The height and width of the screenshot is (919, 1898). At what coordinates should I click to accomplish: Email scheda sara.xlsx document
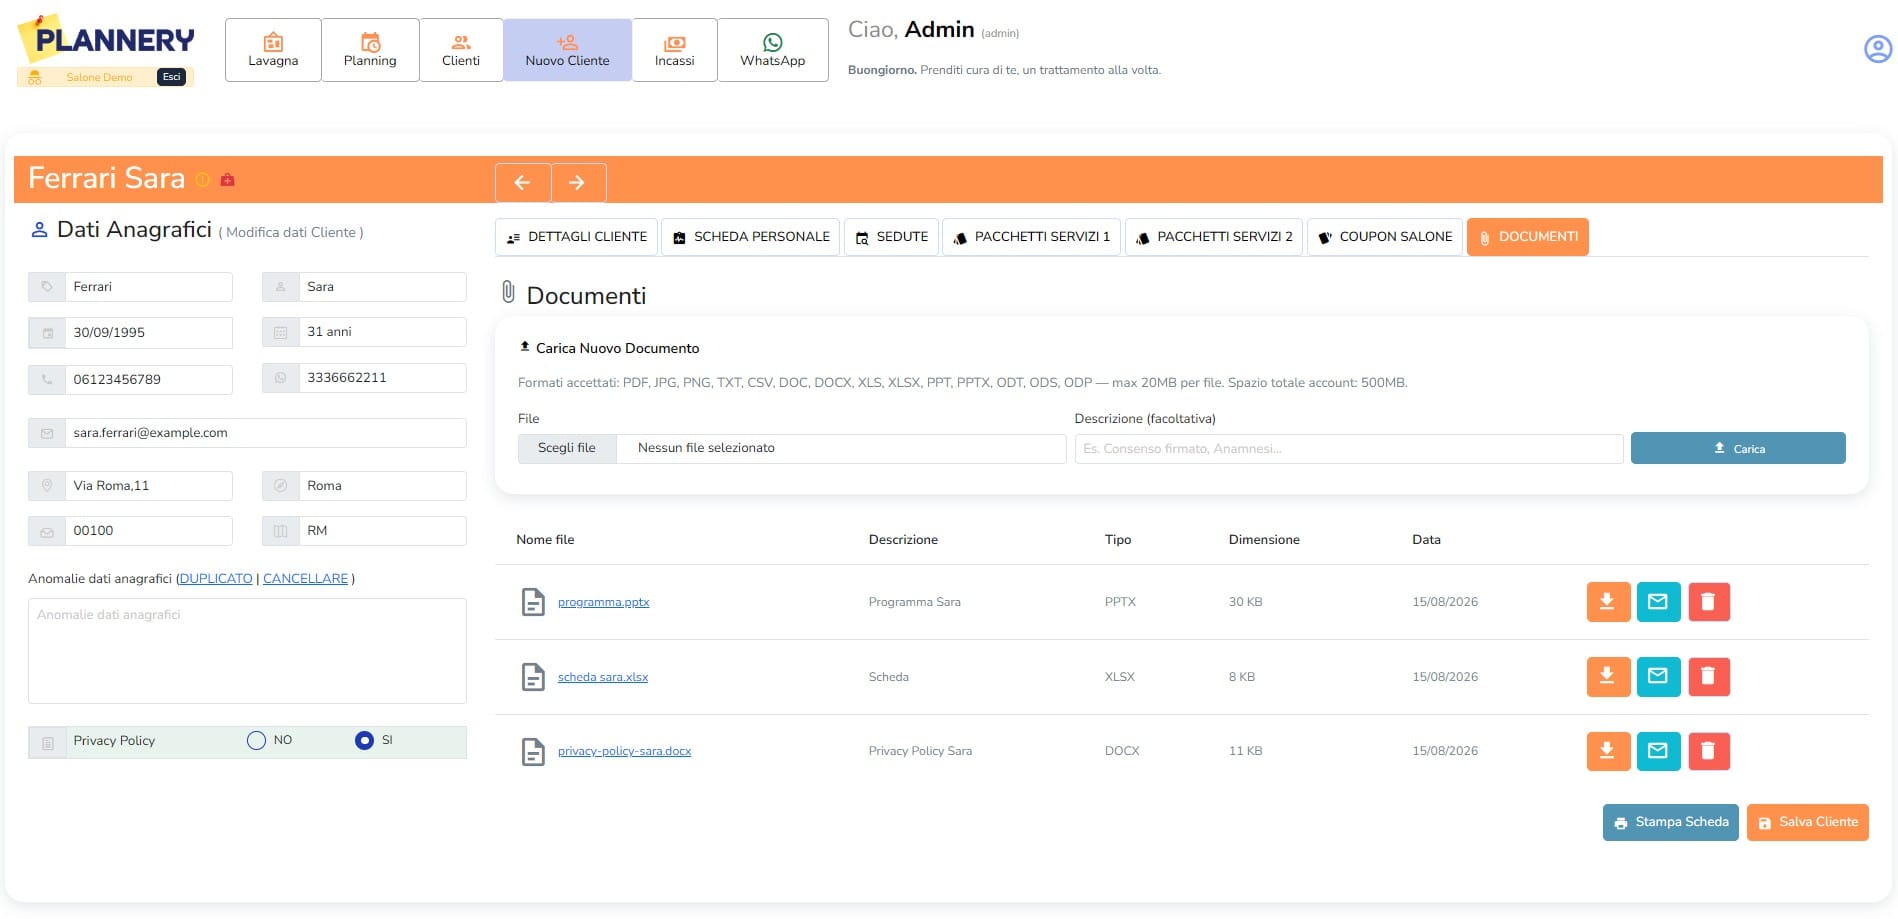coord(1658,677)
